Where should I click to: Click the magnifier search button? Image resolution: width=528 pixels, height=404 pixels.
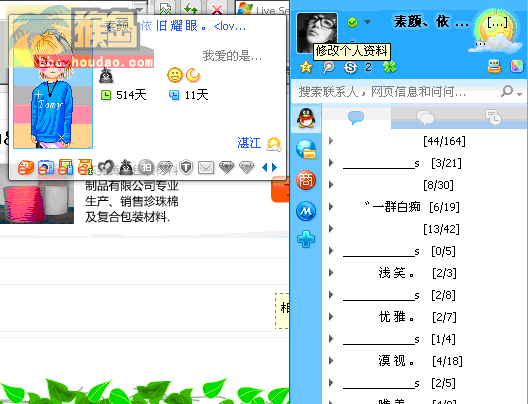(x=507, y=91)
